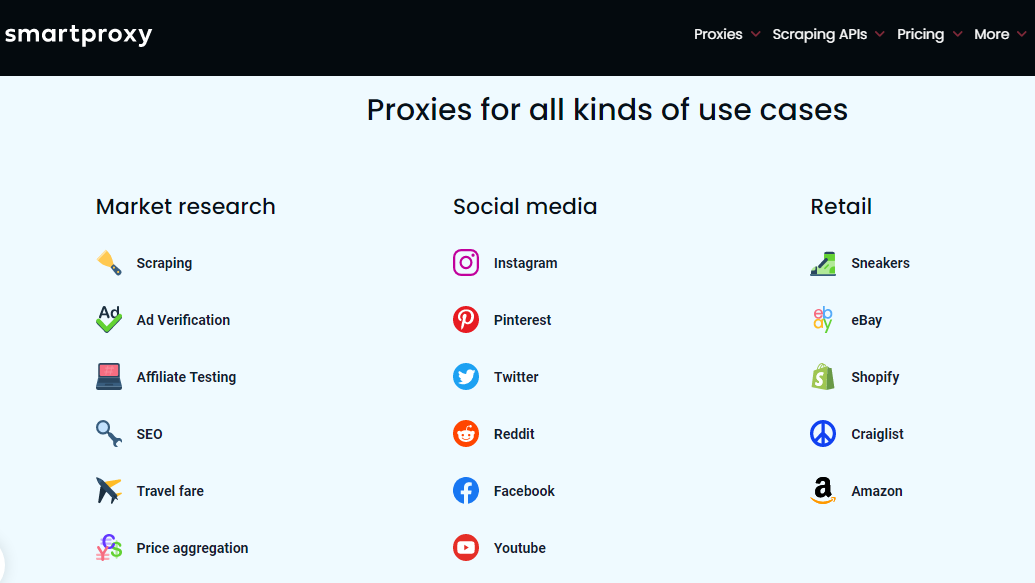Expand the Pricing dropdown chevron
This screenshot has width=1035, height=583.
(x=957, y=34)
